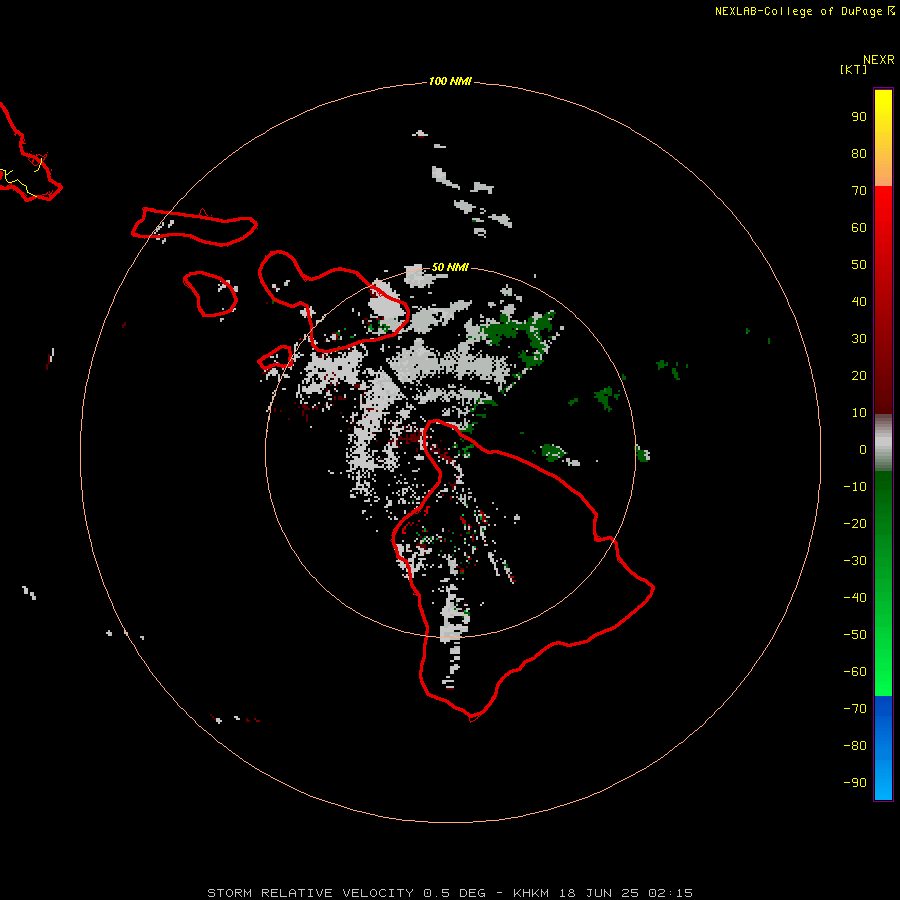Click the -10 value on the velocity scale
The height and width of the screenshot is (900, 900).
pos(855,487)
